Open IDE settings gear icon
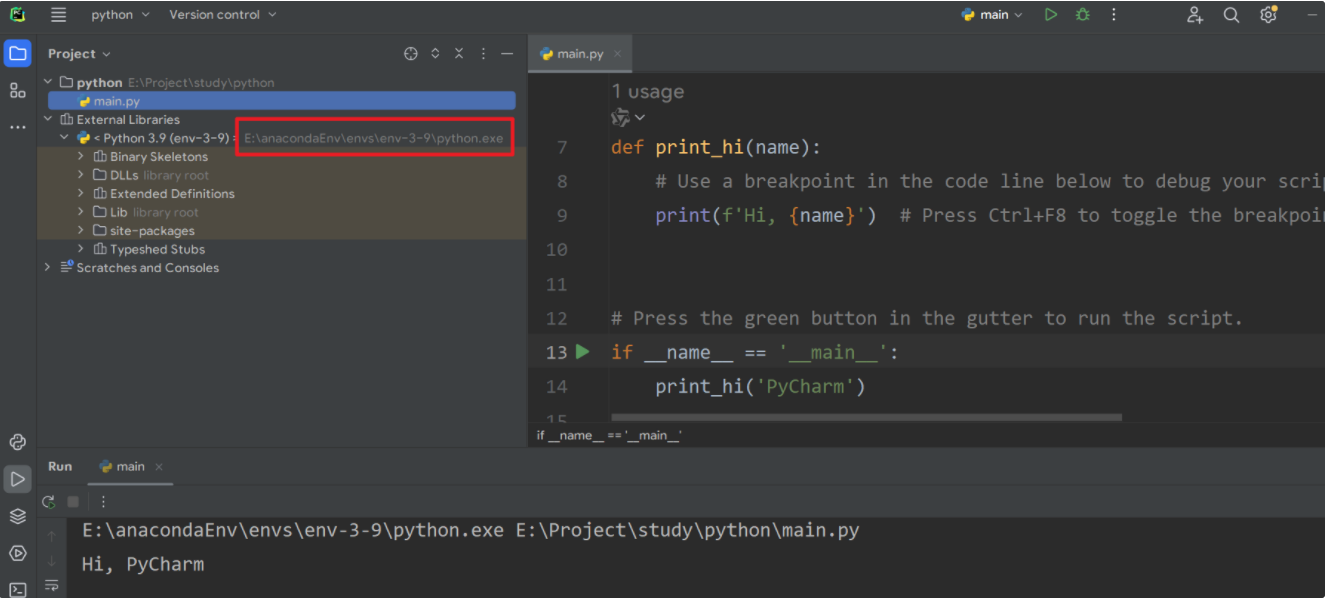Image resolution: width=1325 pixels, height=598 pixels. pos(1268,15)
